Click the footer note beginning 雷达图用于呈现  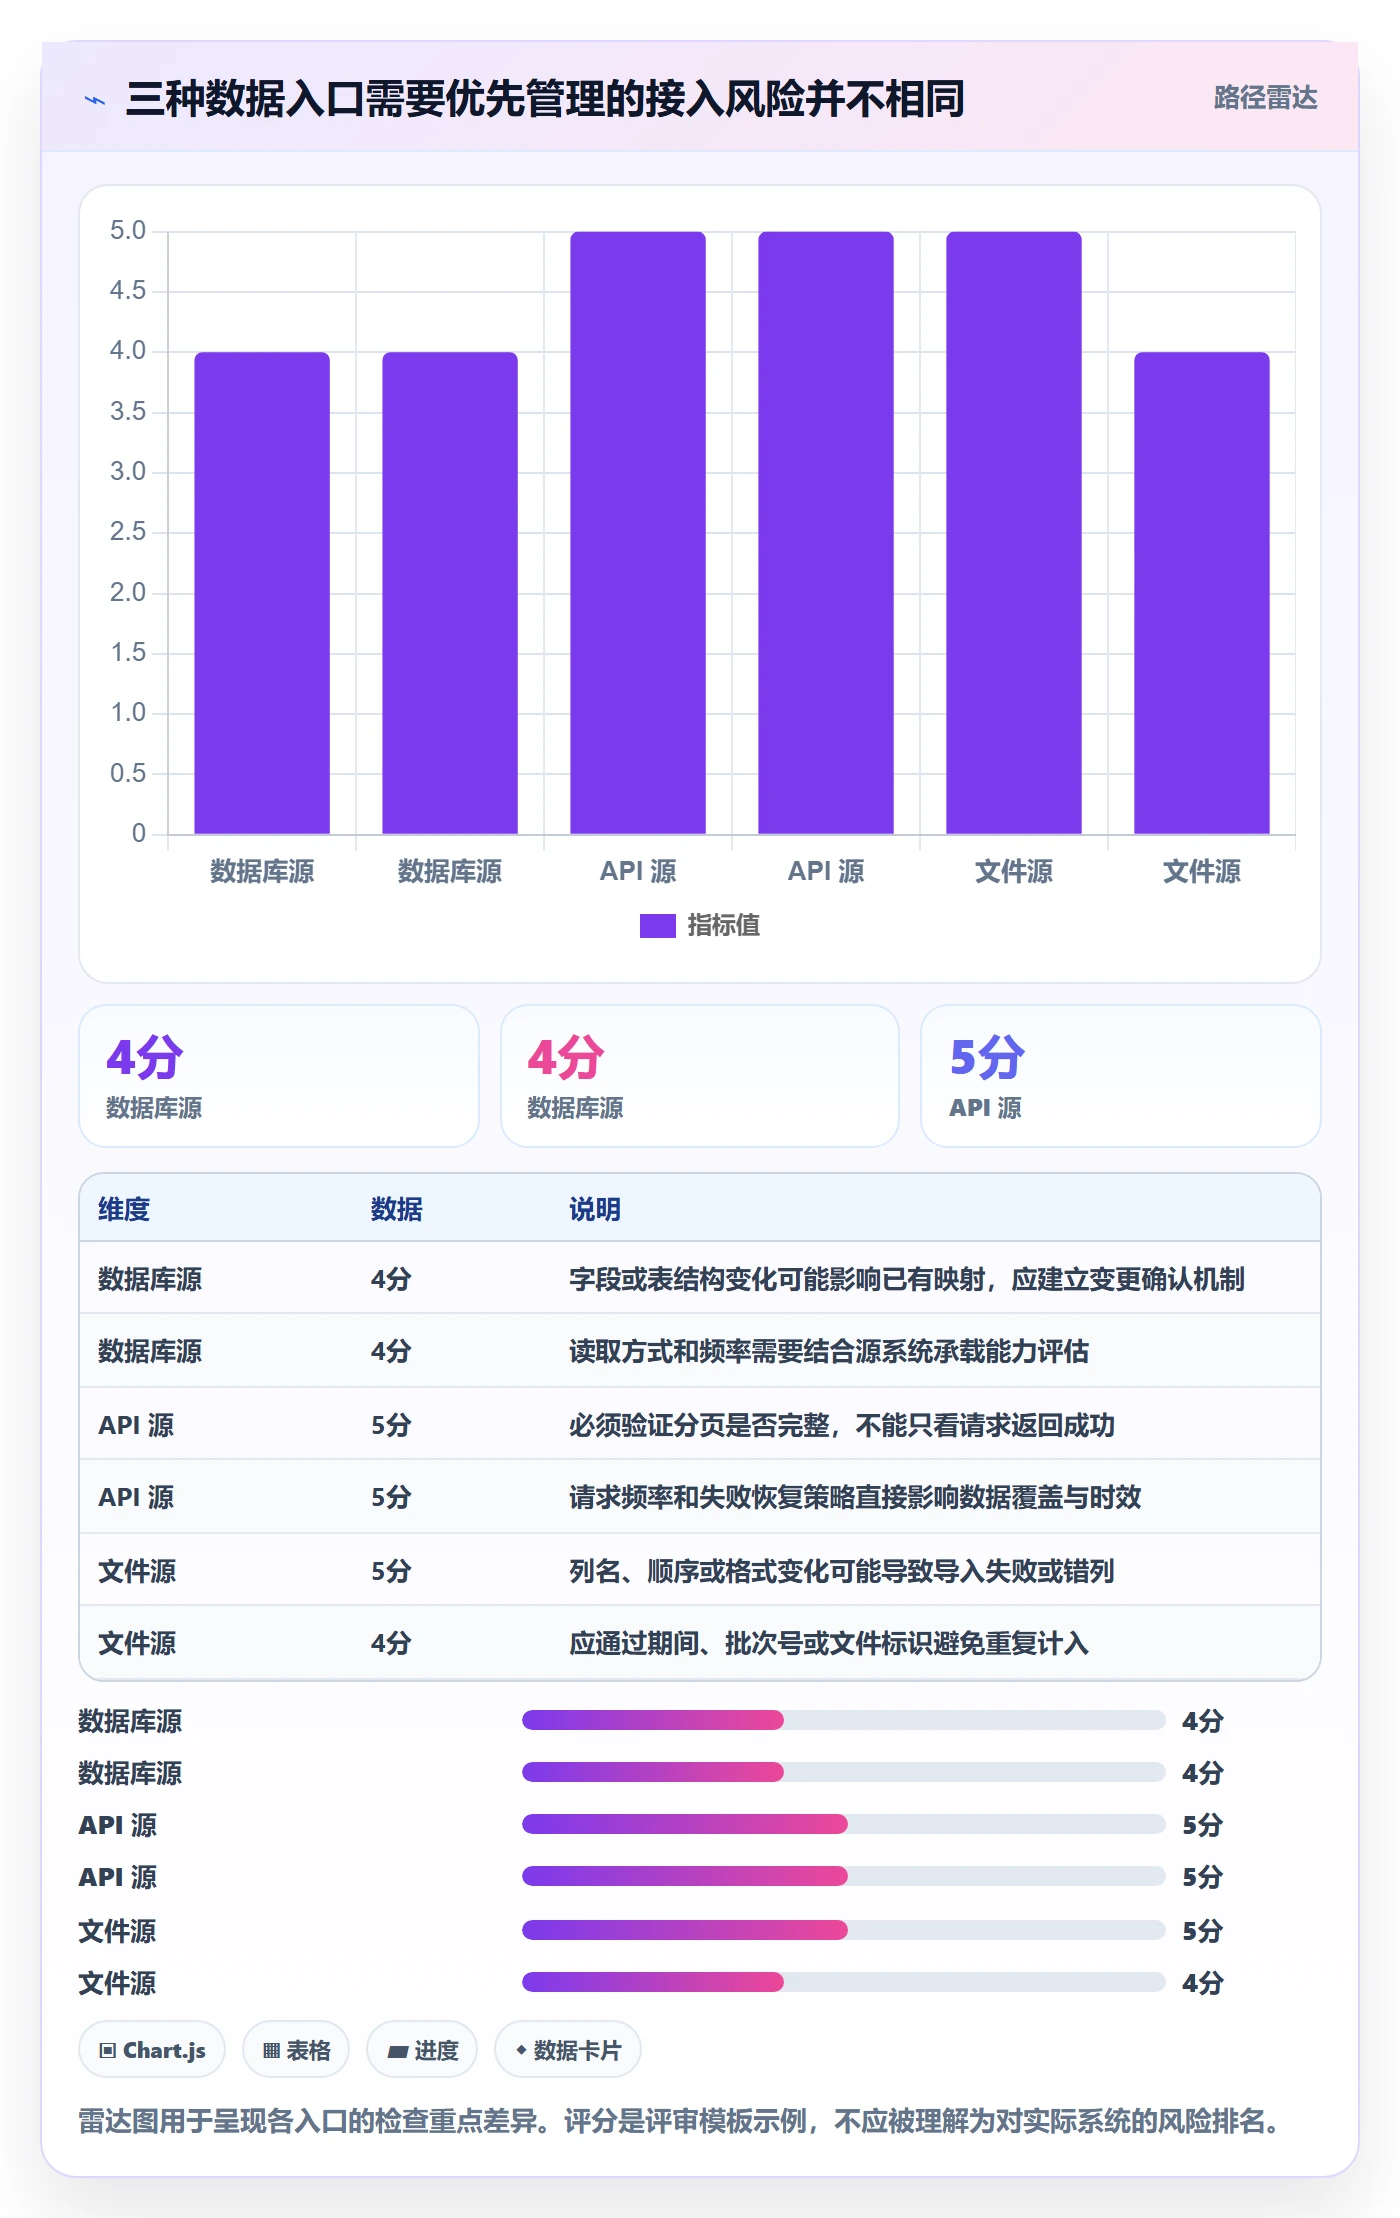click(683, 2120)
